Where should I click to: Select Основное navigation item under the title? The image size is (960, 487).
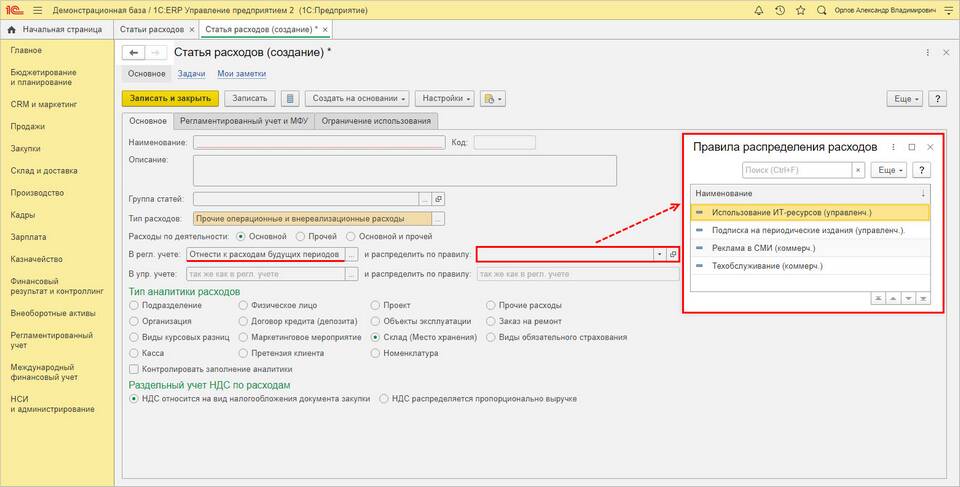pyautogui.click(x=146, y=74)
